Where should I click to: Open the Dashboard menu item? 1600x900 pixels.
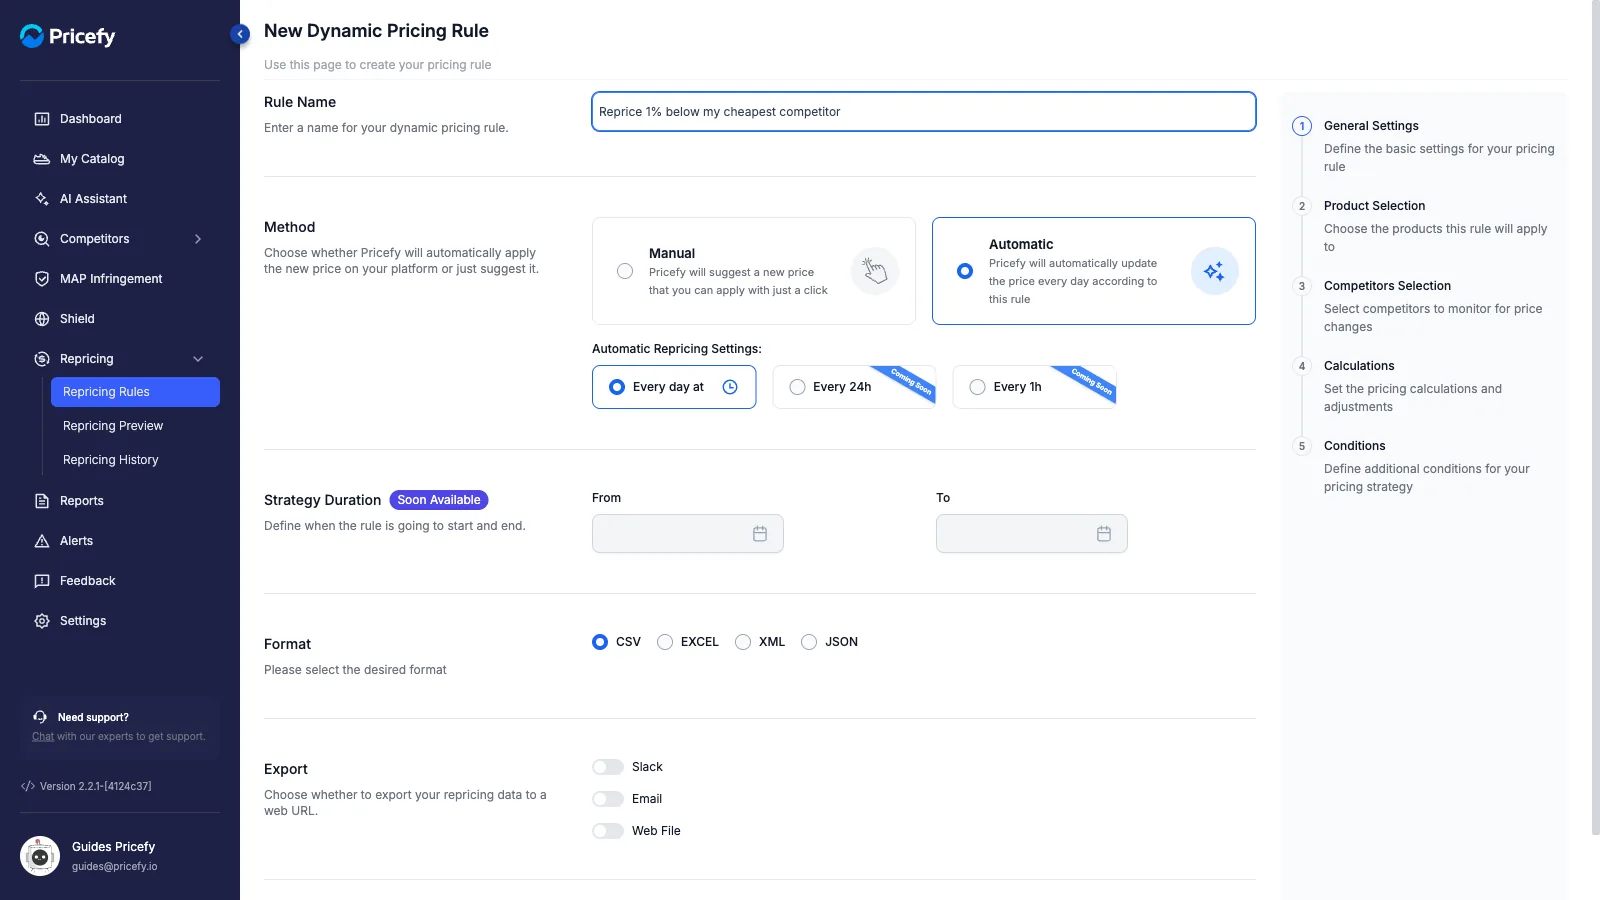pyautogui.click(x=120, y=119)
